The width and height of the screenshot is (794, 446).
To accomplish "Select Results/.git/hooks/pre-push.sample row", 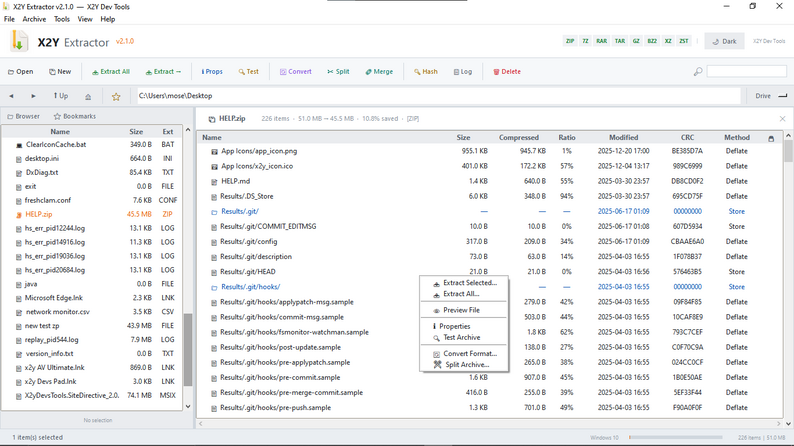I will (490, 408).
